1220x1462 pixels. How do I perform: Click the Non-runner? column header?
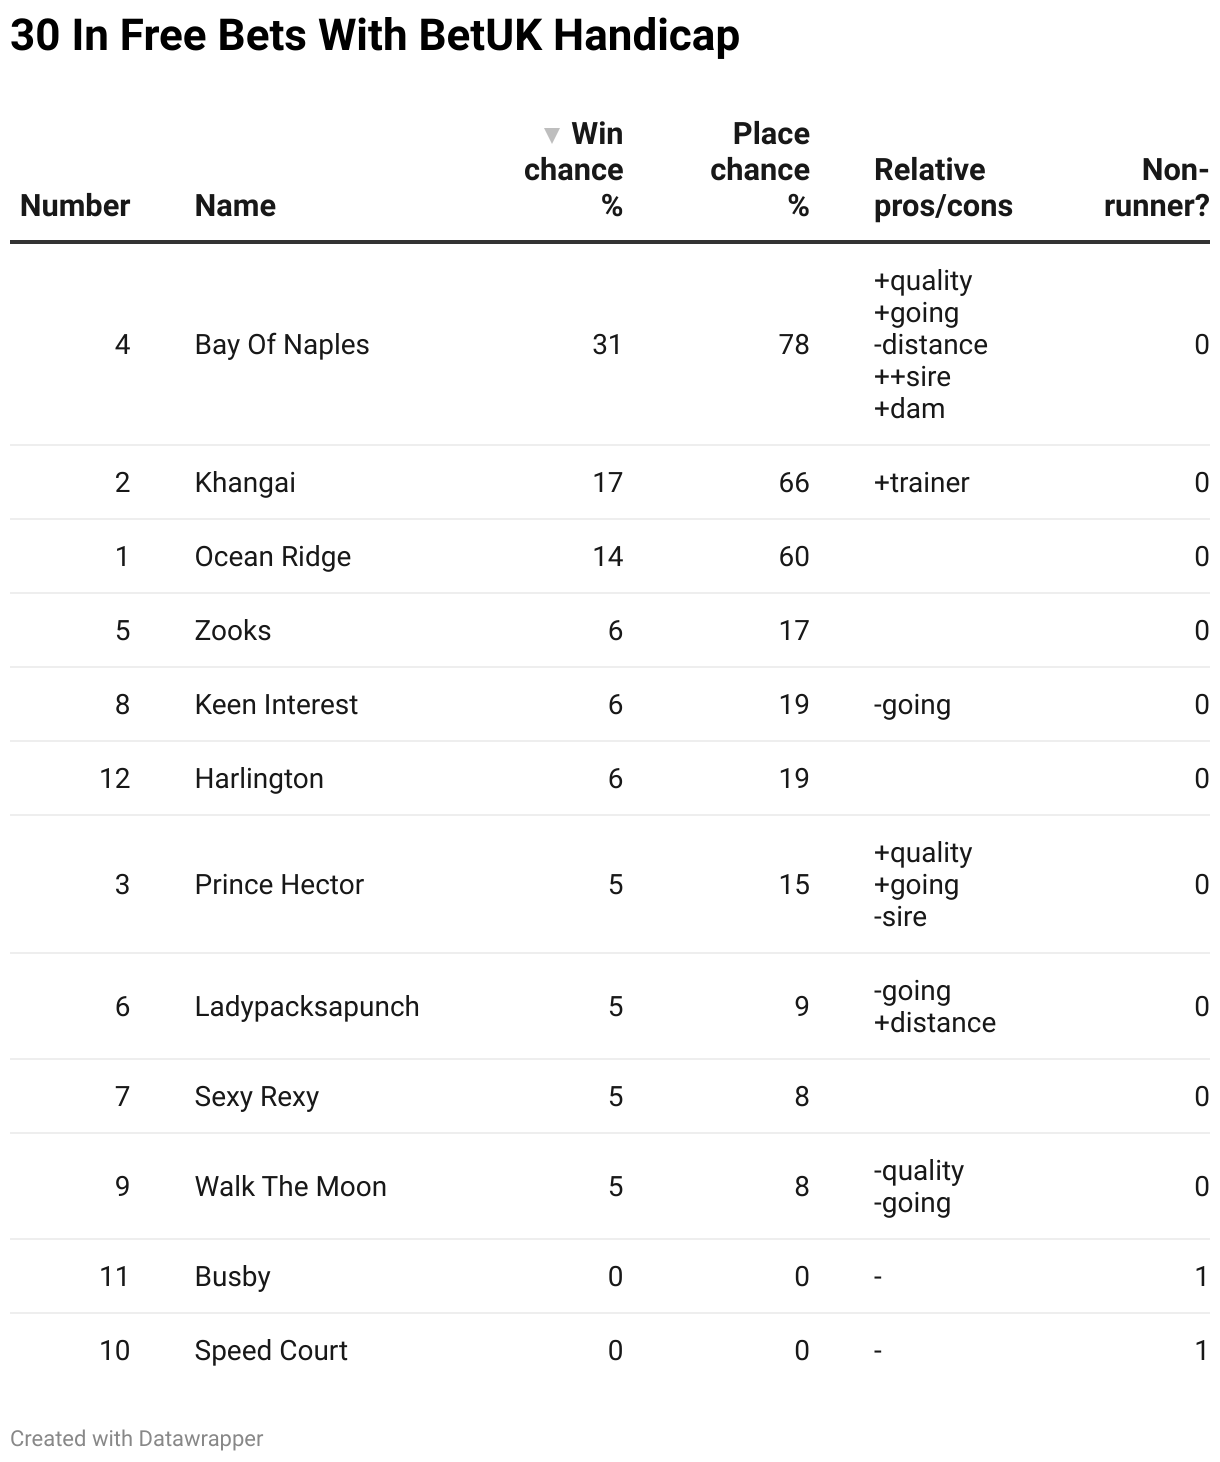click(x=1157, y=188)
